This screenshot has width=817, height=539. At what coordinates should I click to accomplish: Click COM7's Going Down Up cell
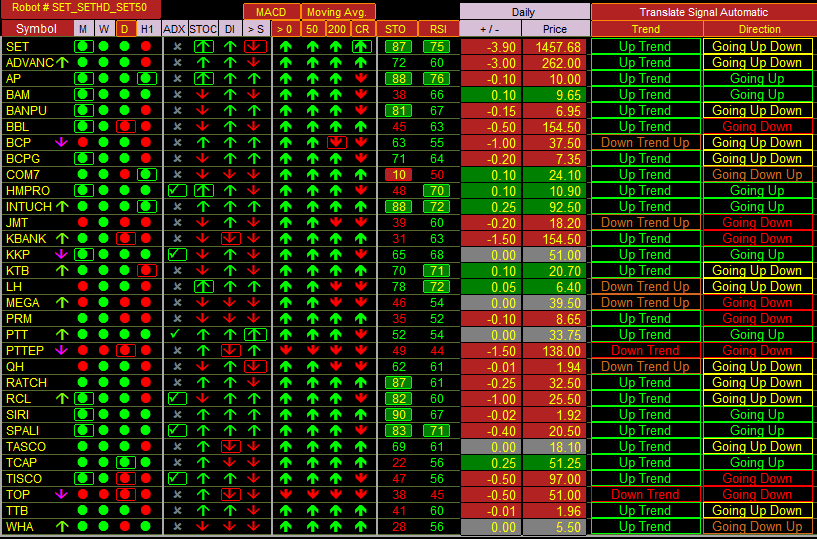pos(758,175)
